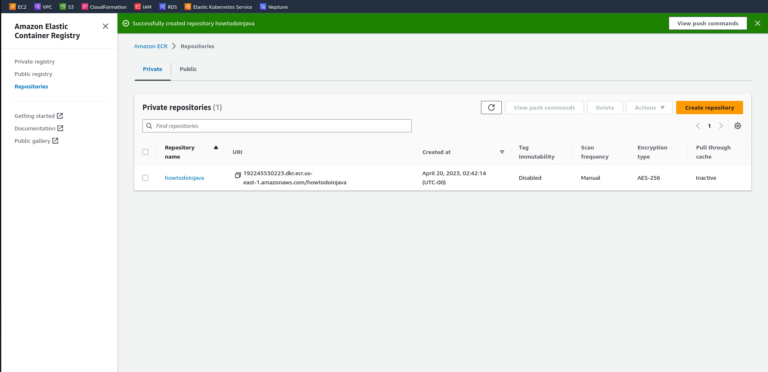The width and height of the screenshot is (768, 372).
Task: Click View push commands in the banner
Action: pos(708,23)
